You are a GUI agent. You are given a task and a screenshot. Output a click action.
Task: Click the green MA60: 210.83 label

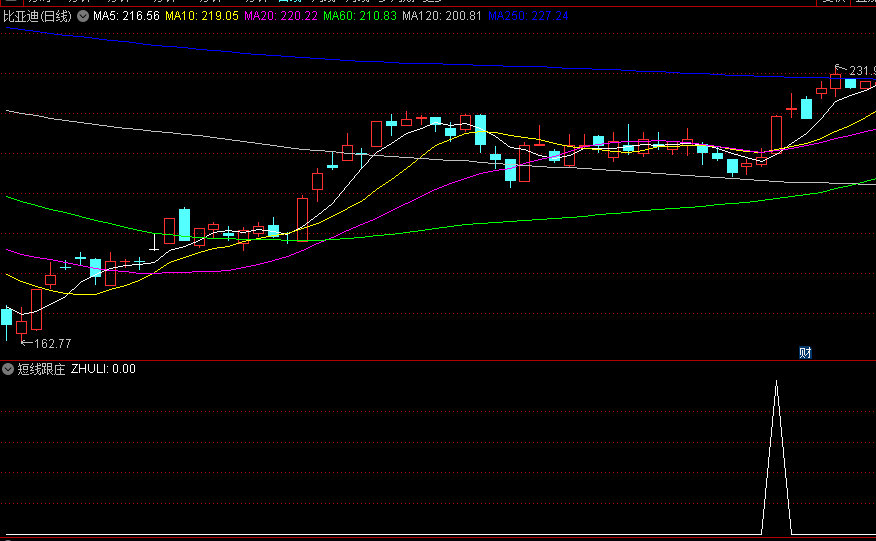360,16
